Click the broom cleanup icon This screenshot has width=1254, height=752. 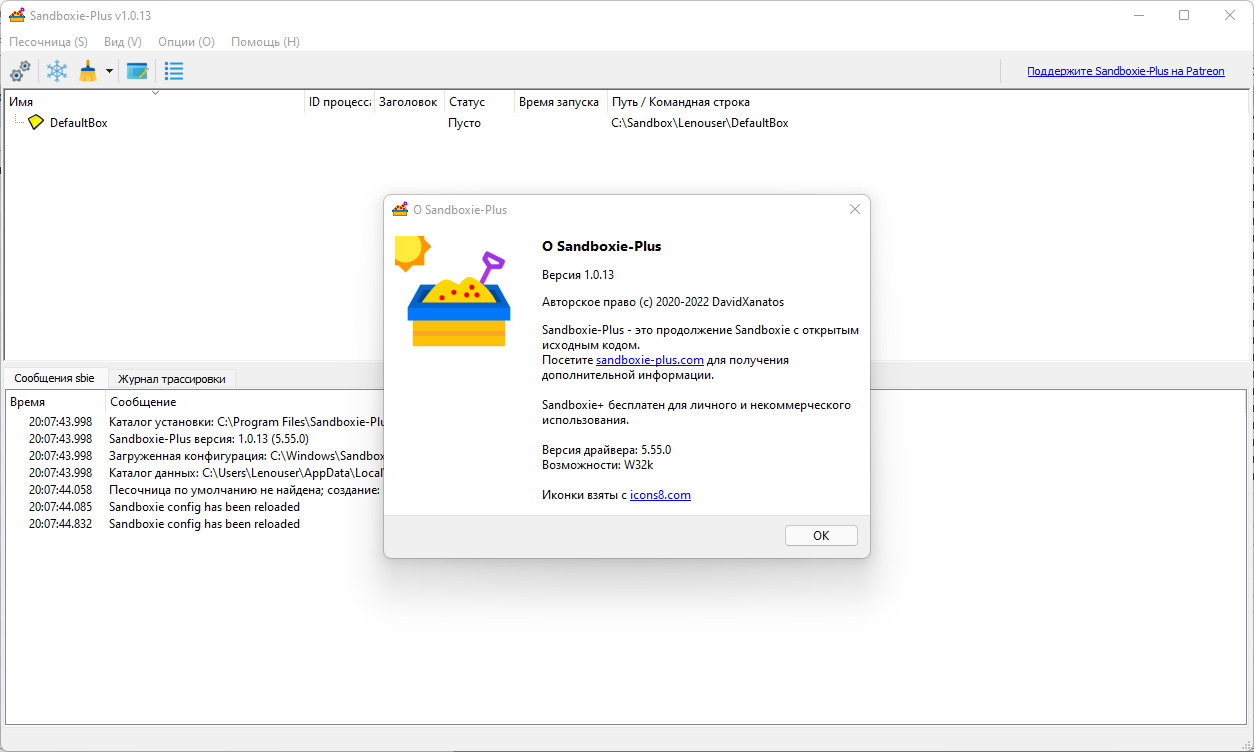coord(88,71)
